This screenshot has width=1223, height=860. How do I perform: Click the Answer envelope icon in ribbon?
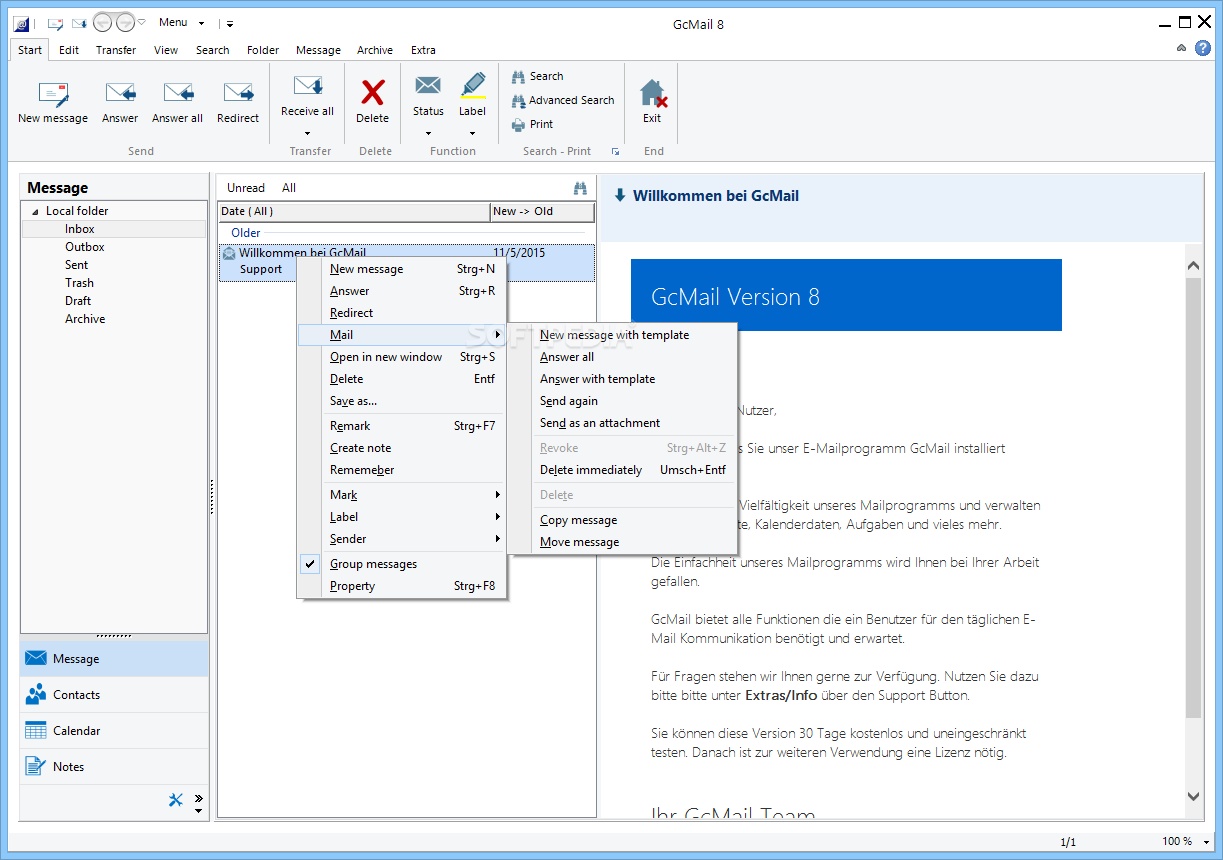tap(120, 93)
